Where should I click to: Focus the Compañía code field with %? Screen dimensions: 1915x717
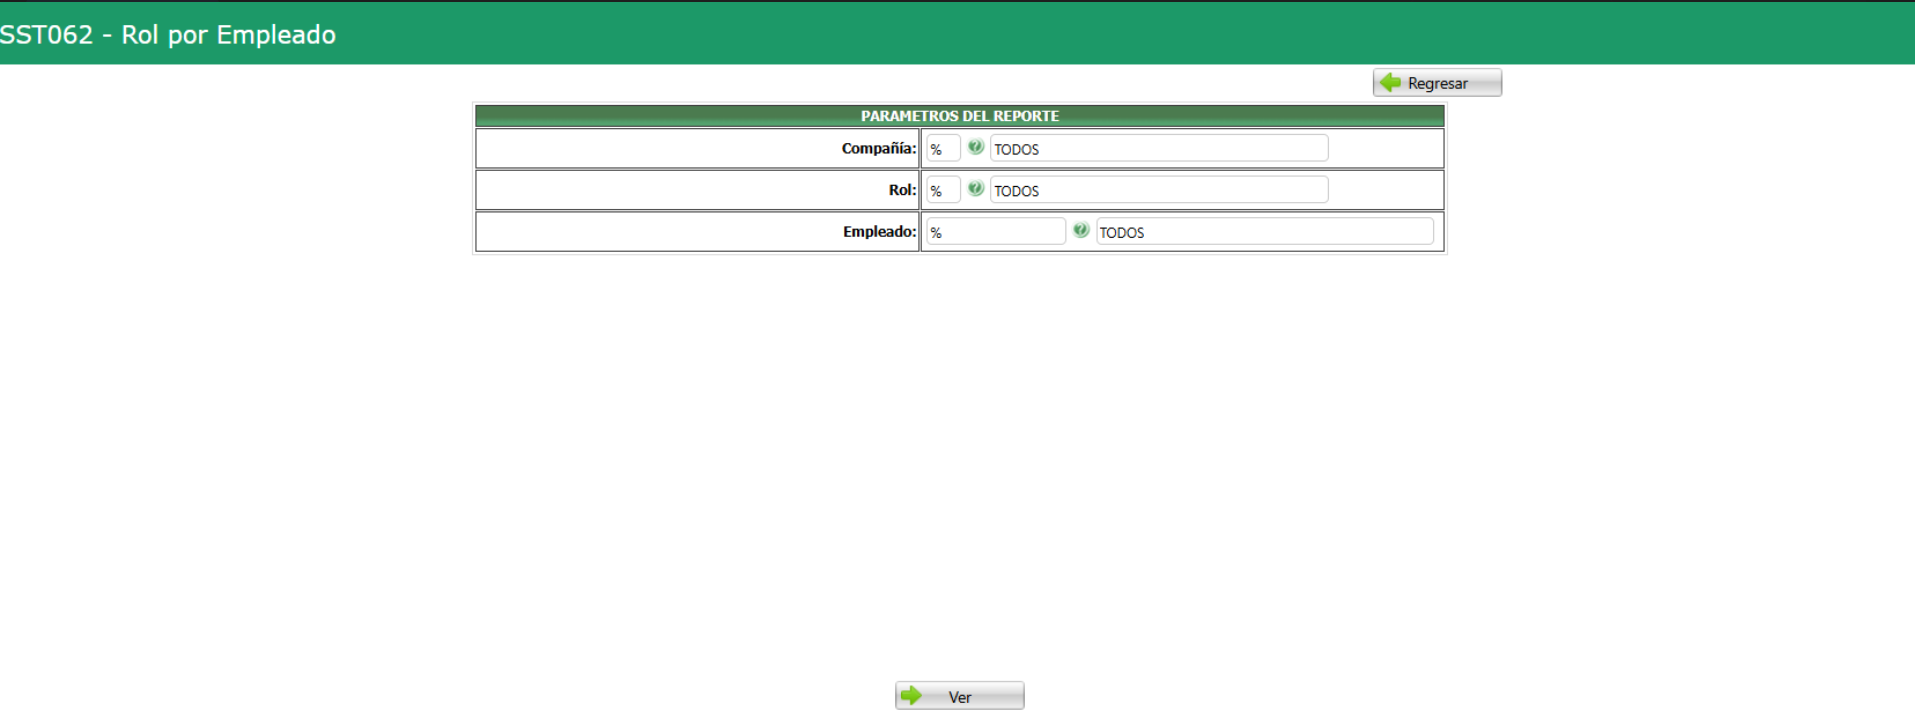point(943,148)
